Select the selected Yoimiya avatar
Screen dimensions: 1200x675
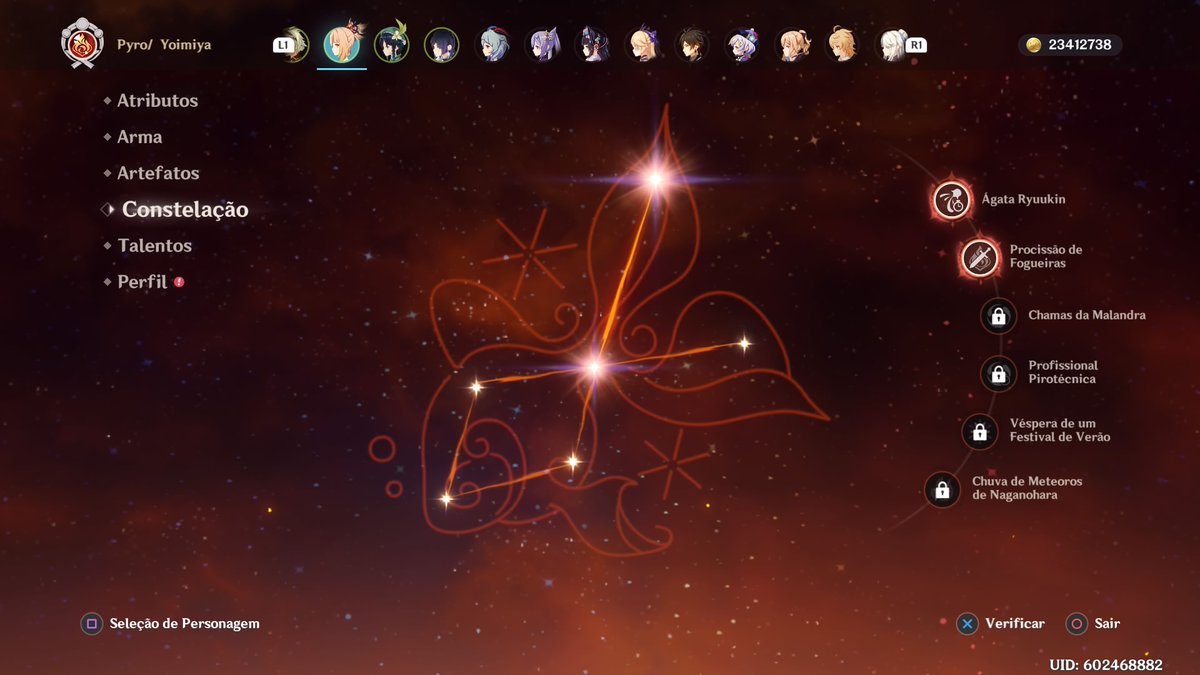(342, 44)
